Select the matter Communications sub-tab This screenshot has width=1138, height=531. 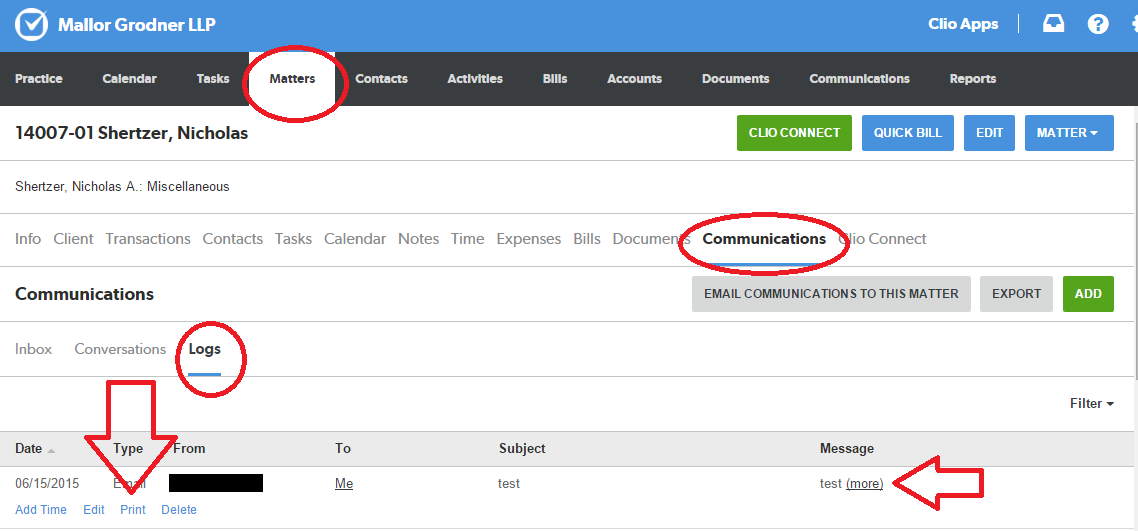pyautogui.click(x=764, y=239)
